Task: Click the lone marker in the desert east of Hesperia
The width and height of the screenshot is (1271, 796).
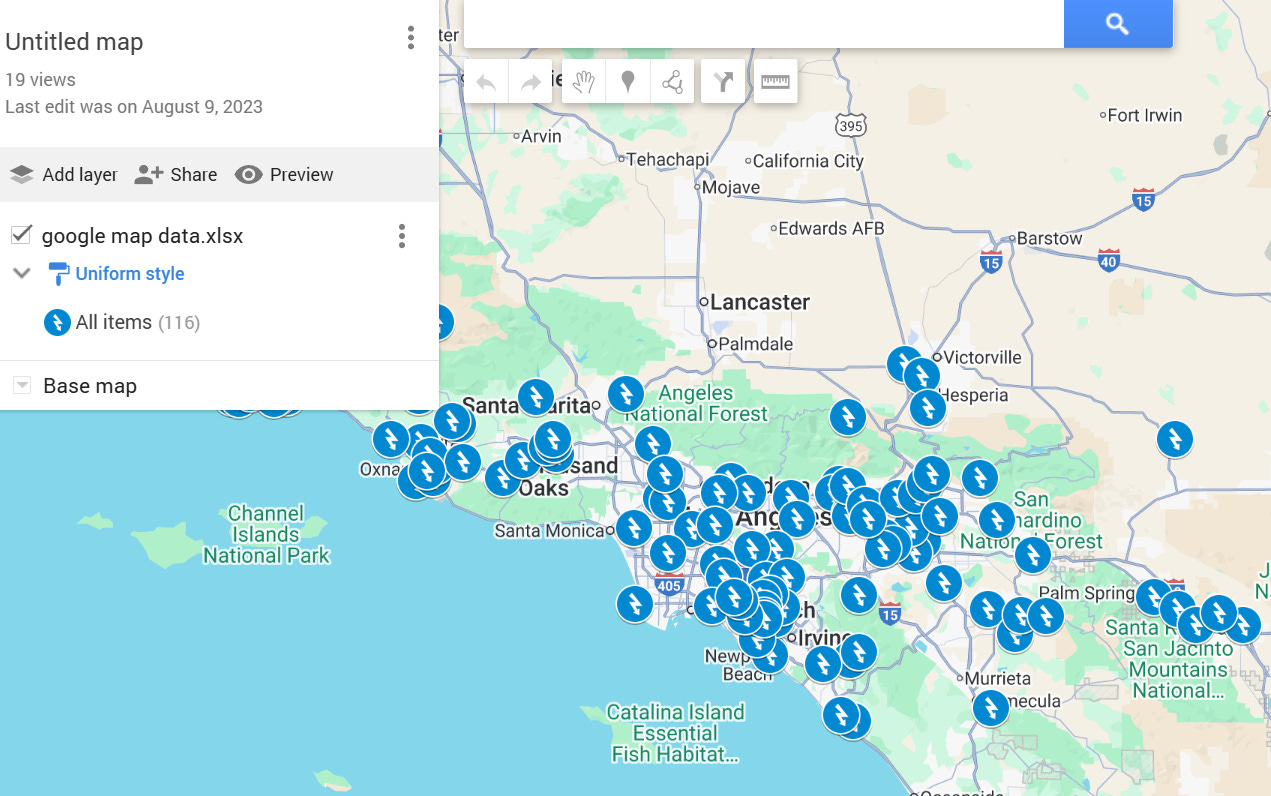Action: pos(1175,438)
